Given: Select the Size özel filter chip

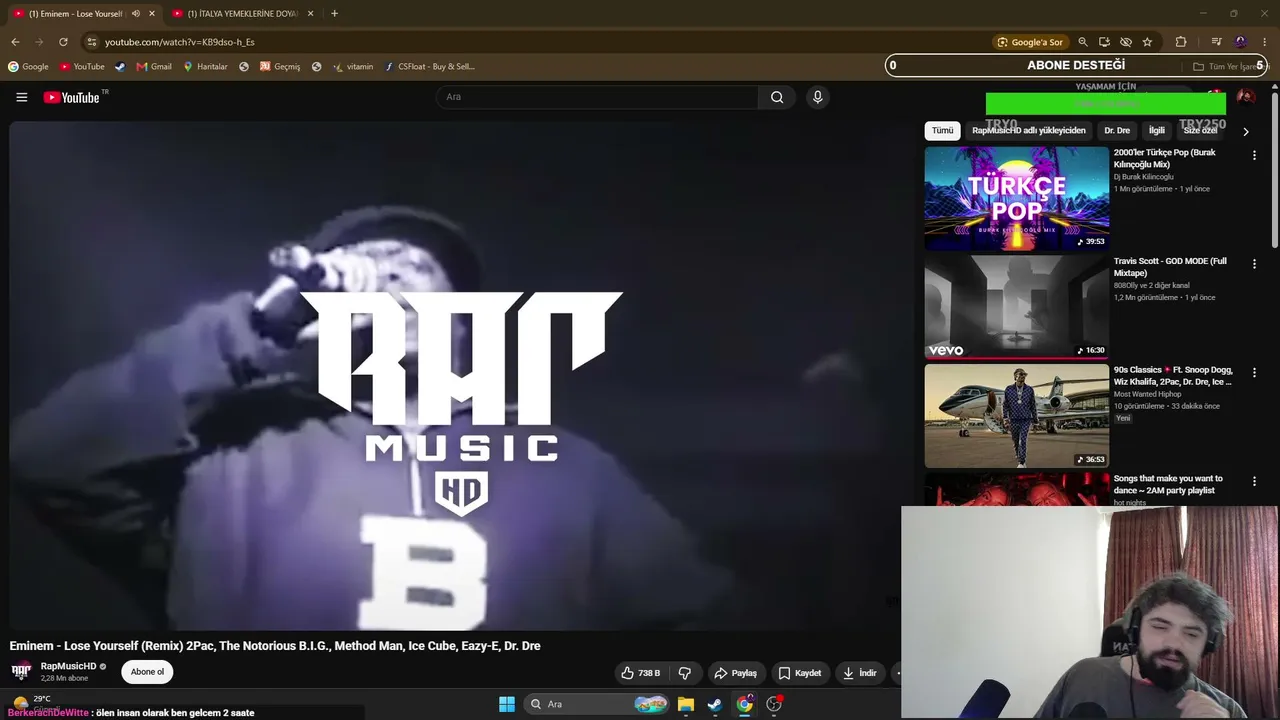Looking at the screenshot, I should pyautogui.click(x=1200, y=131).
